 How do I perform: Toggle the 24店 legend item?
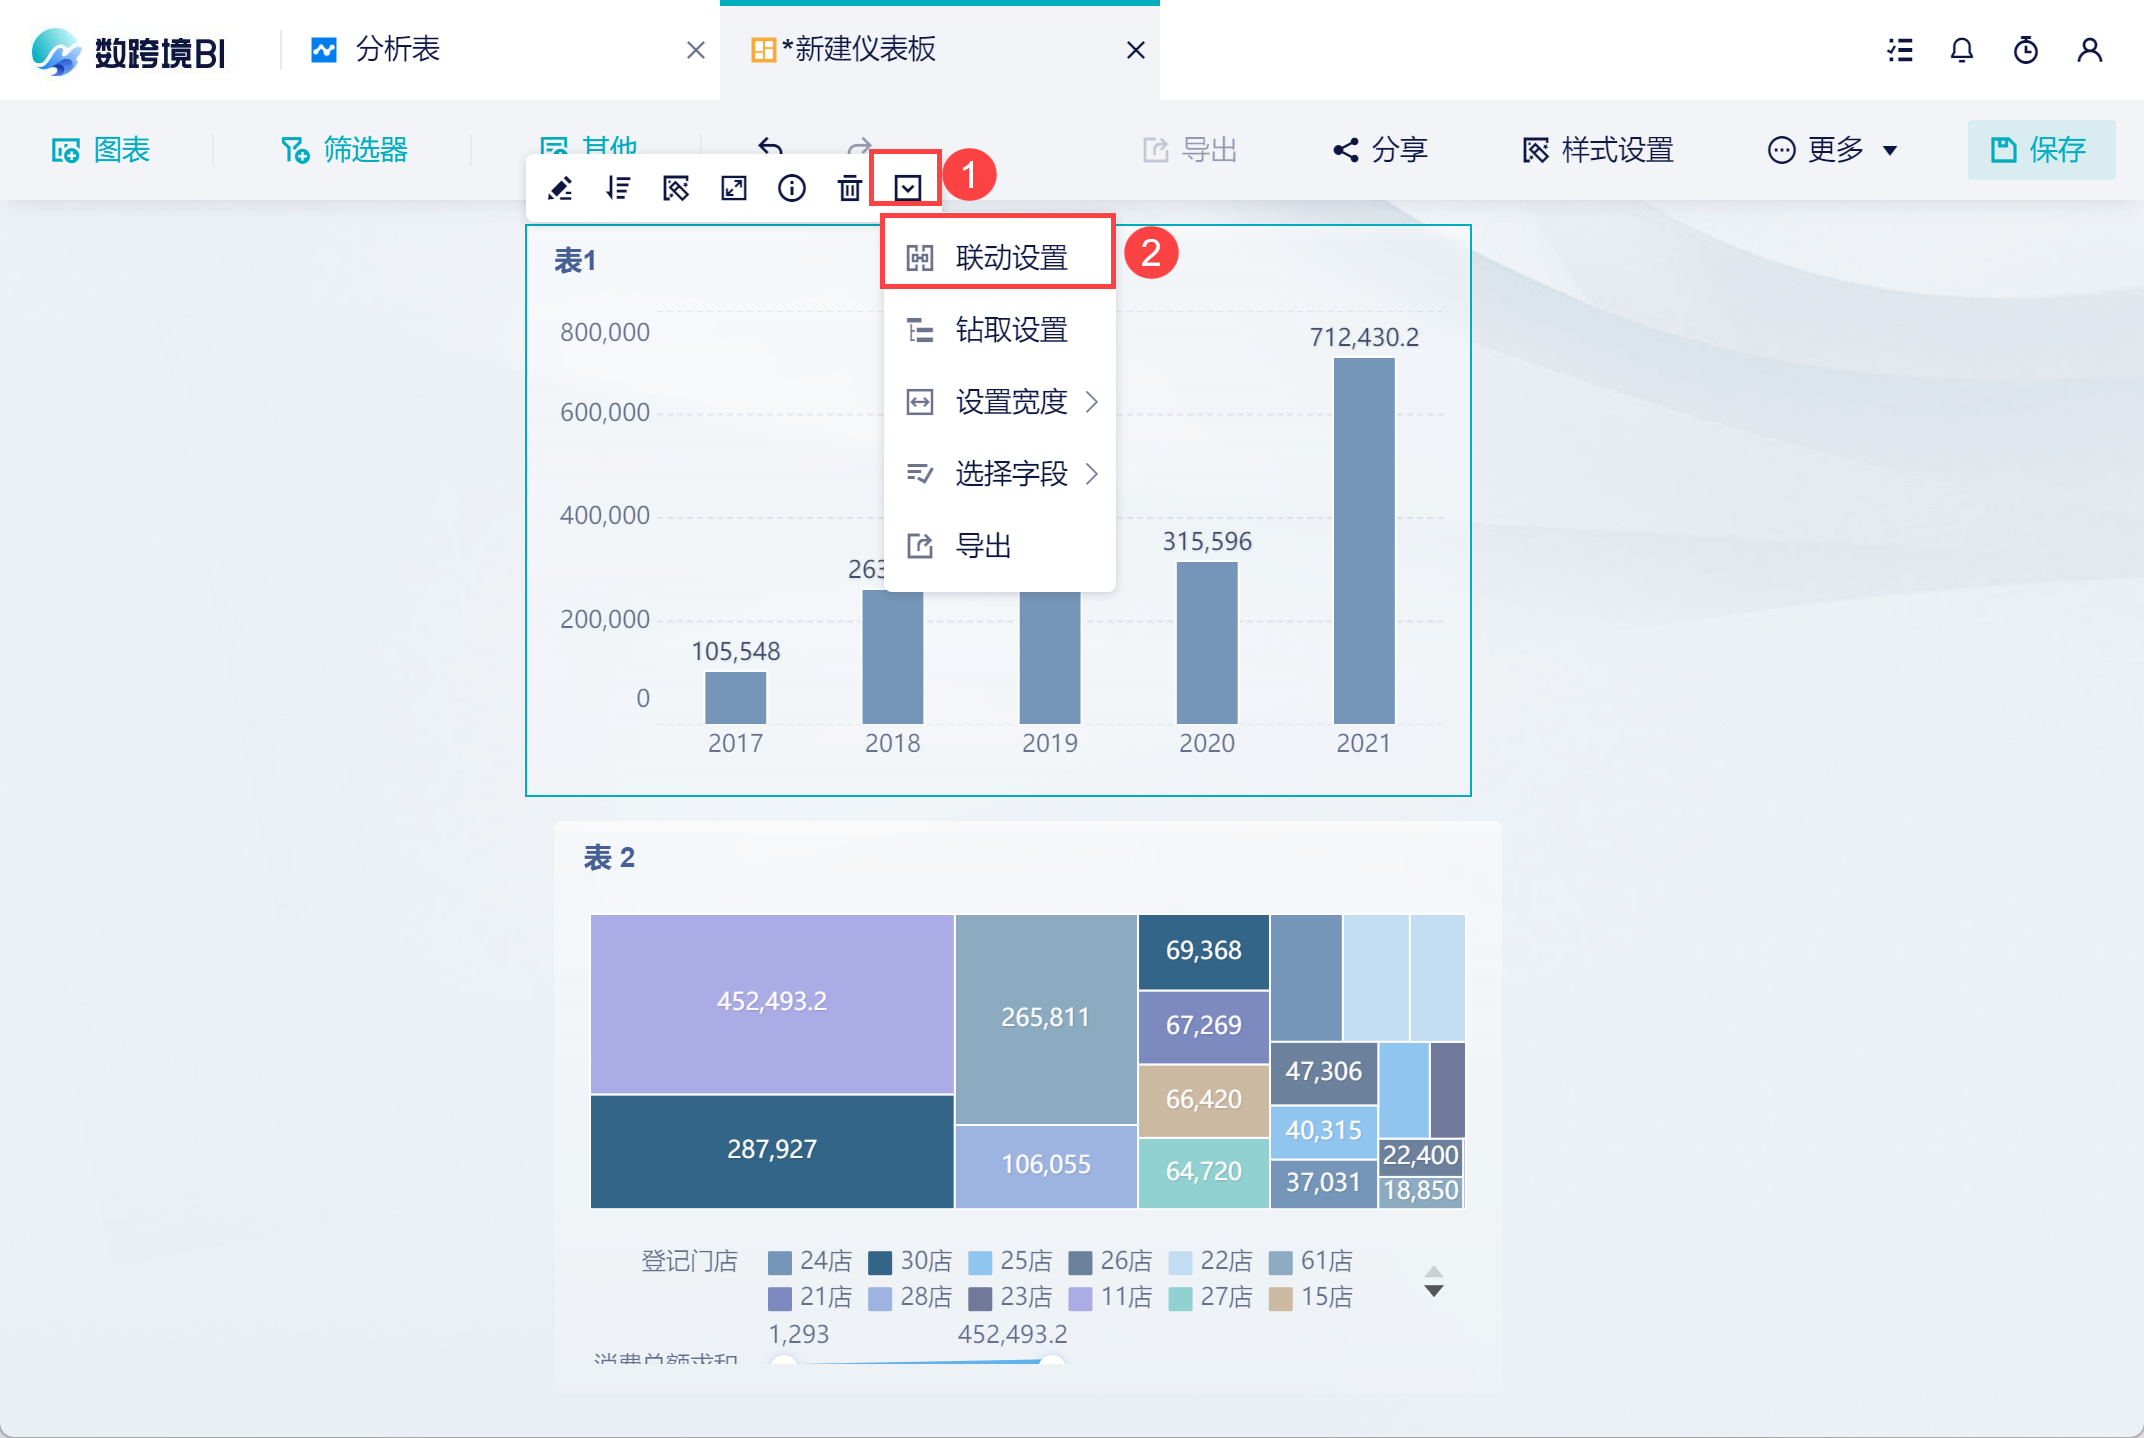[811, 1261]
